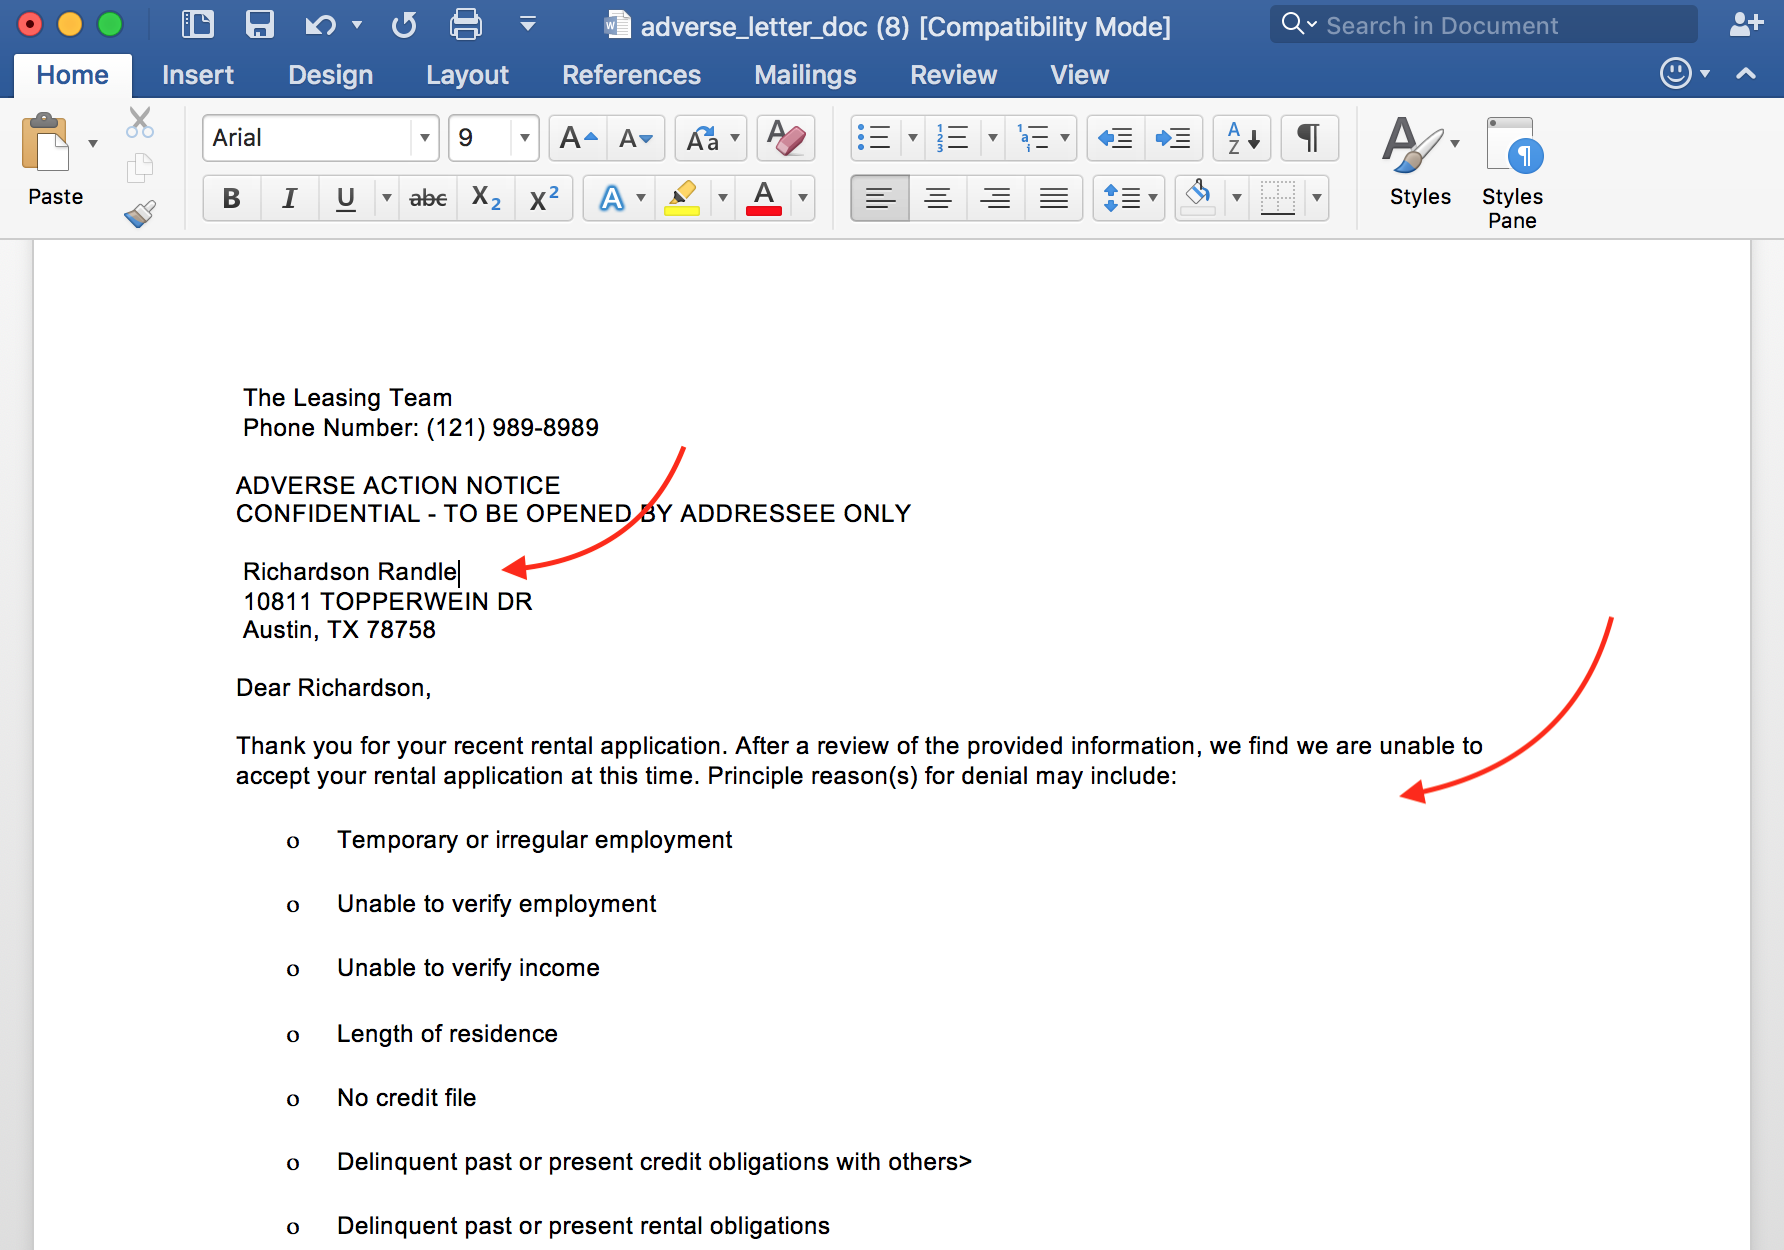Click the Sort A to Z icon
1784x1250 pixels.
(1242, 138)
